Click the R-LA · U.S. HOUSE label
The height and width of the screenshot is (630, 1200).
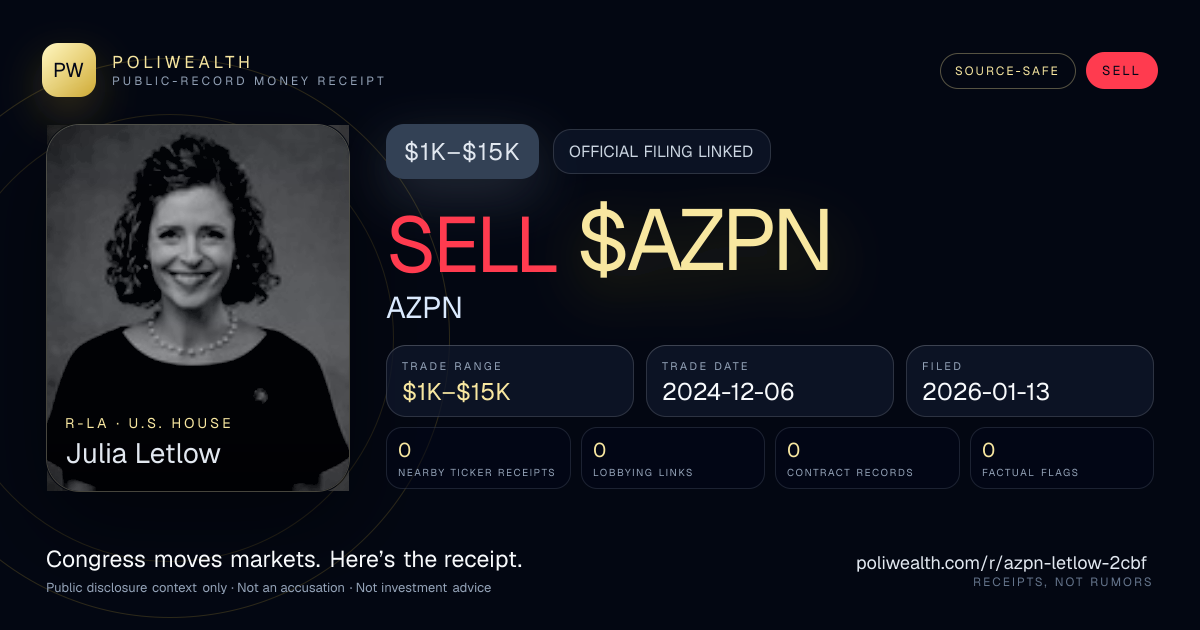[x=149, y=423]
